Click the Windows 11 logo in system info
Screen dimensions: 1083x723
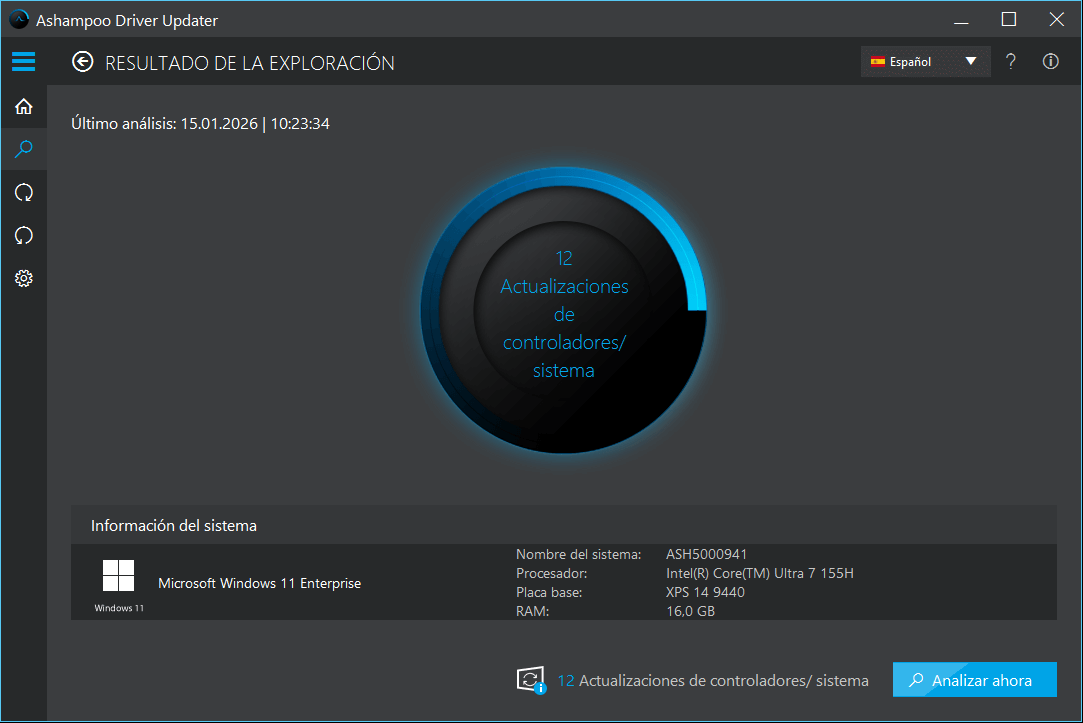click(118, 576)
